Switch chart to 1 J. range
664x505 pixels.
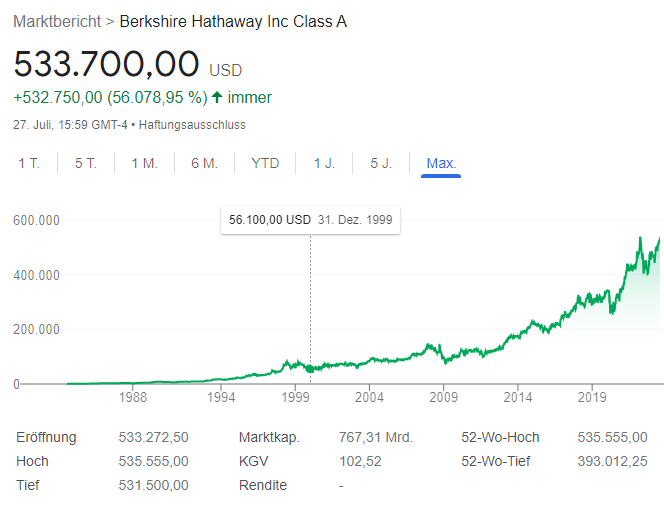[324, 163]
